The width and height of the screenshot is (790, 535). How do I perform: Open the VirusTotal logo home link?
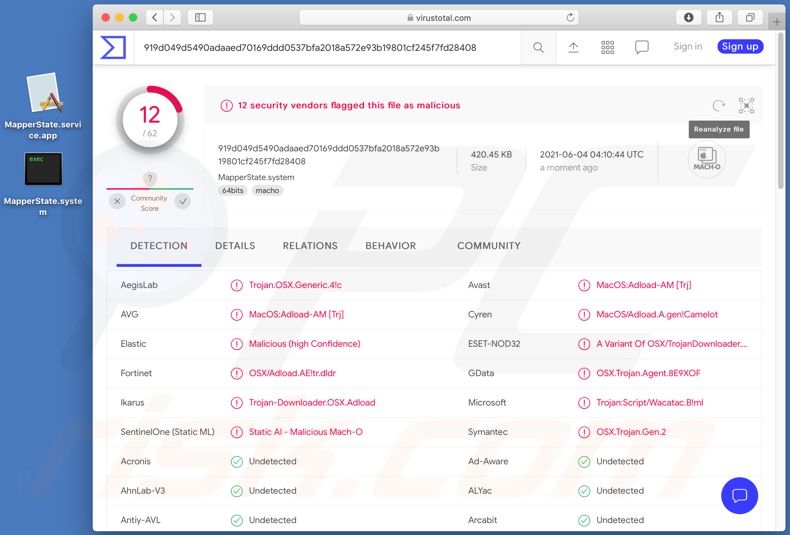pyautogui.click(x=113, y=47)
